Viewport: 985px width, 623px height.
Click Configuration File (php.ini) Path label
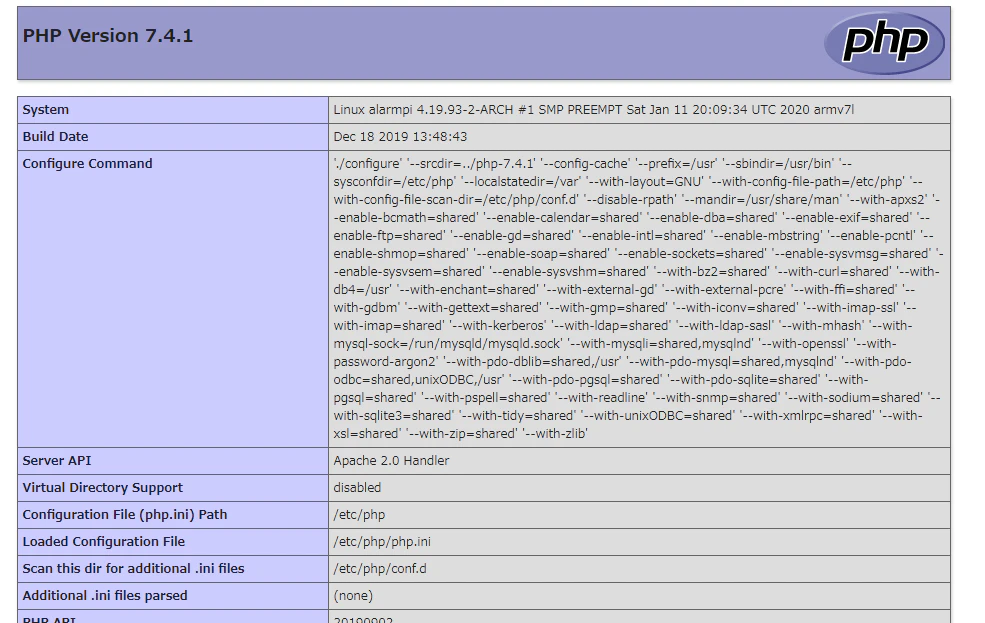coord(125,514)
